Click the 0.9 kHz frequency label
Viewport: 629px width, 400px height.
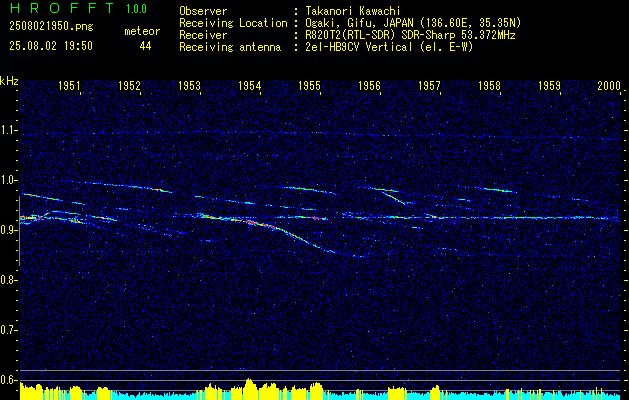tap(7, 230)
